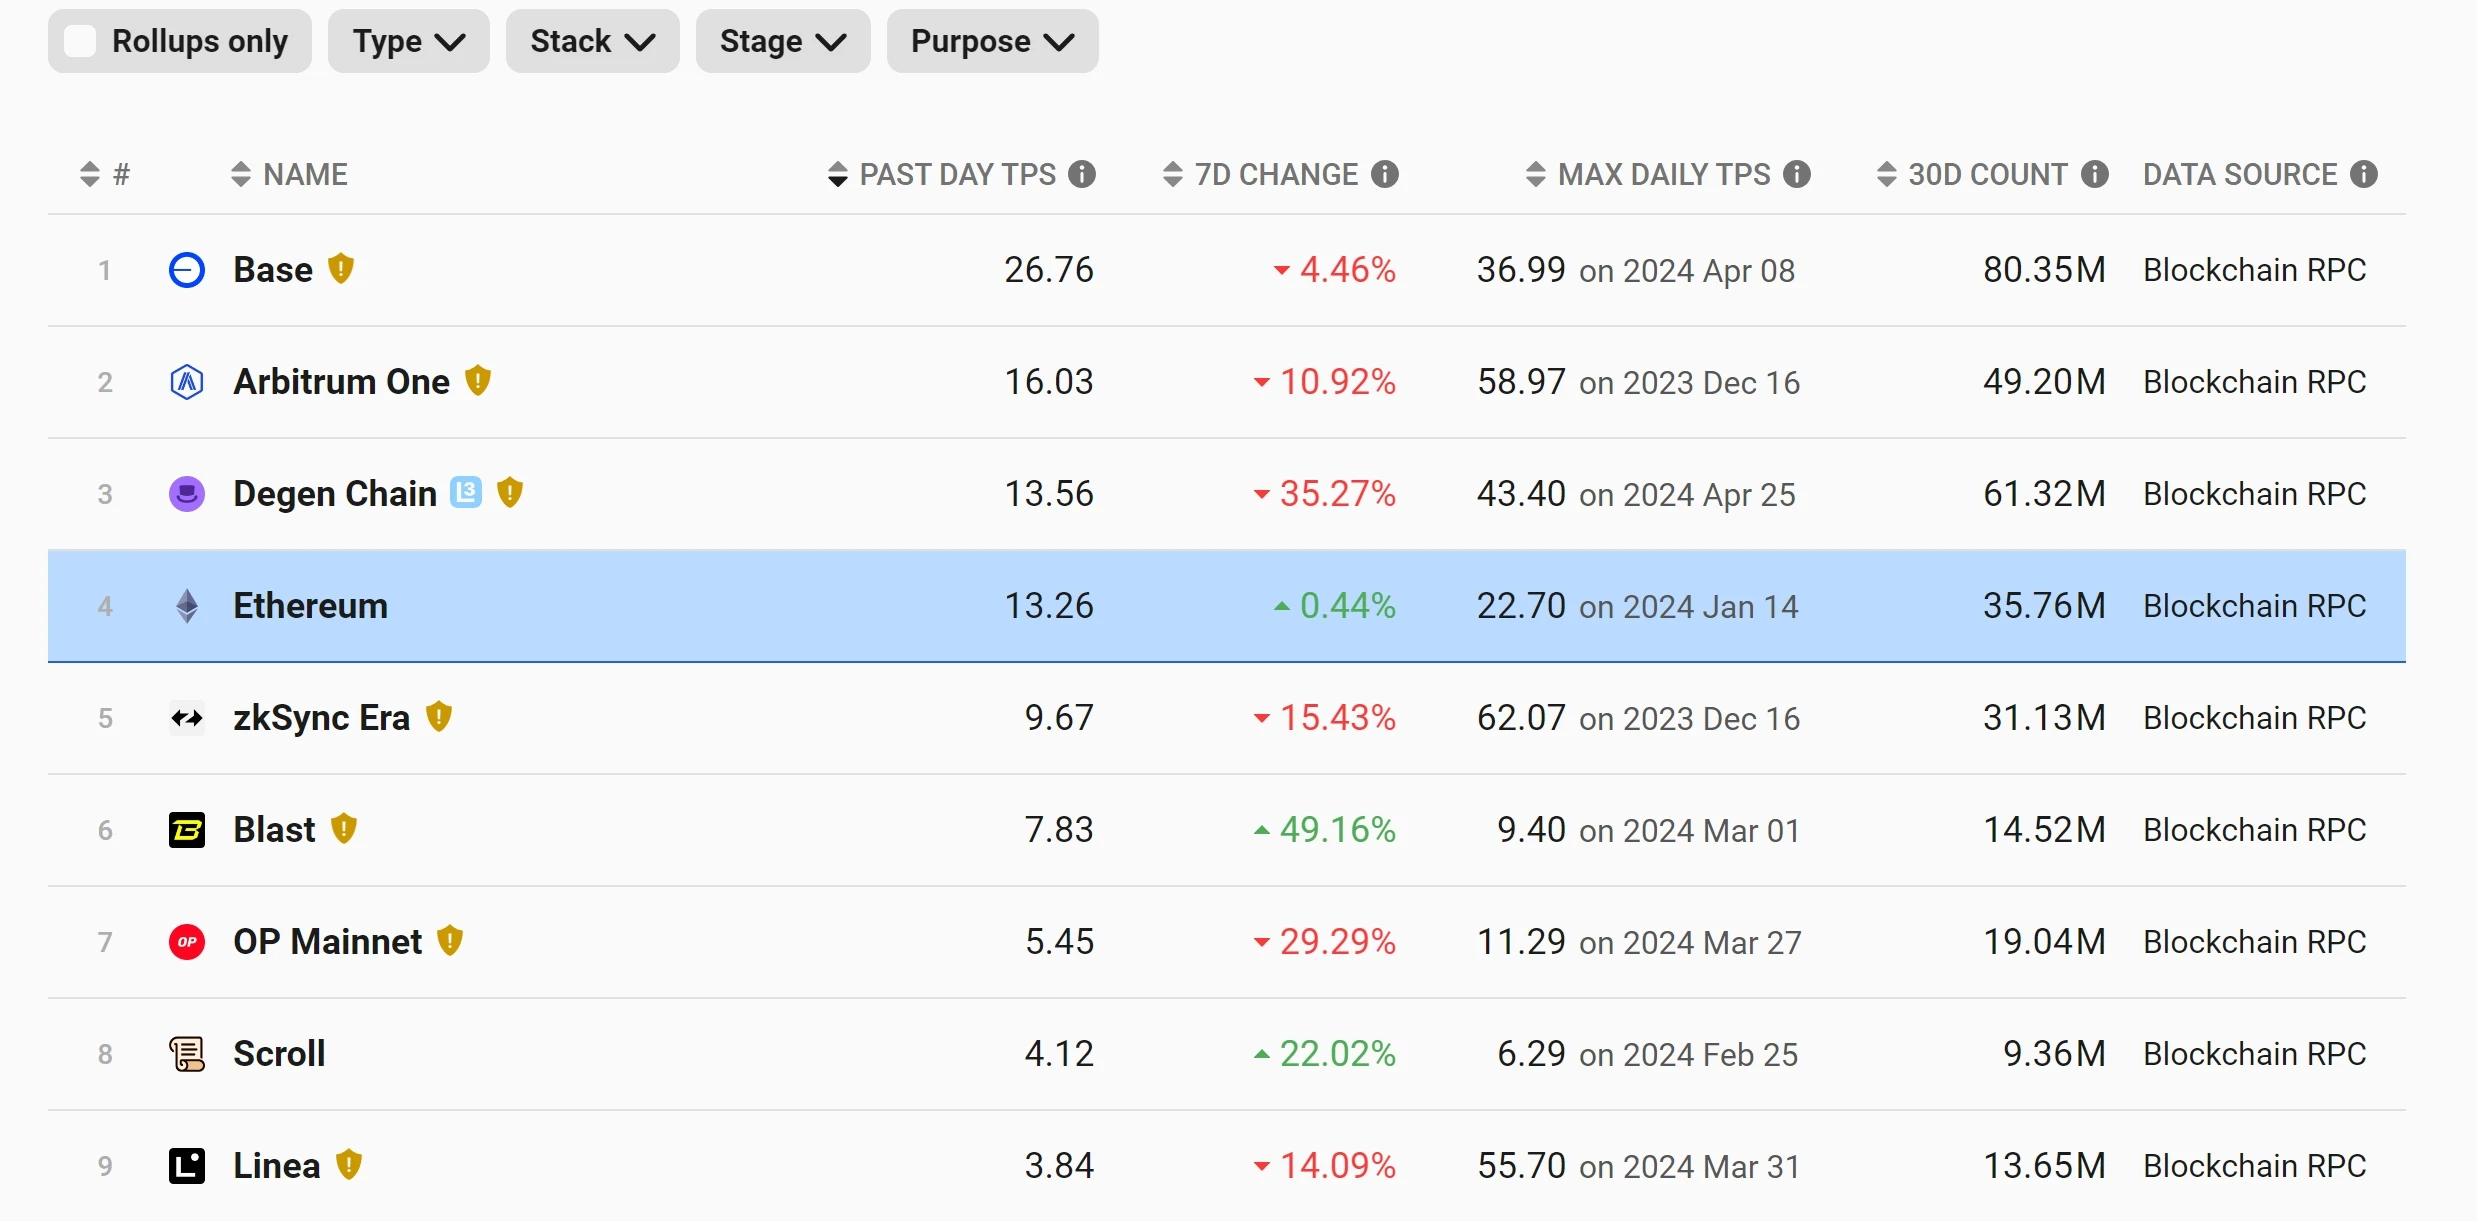Toggle the Rollups only checkbox
2477x1221 pixels.
click(x=81, y=41)
